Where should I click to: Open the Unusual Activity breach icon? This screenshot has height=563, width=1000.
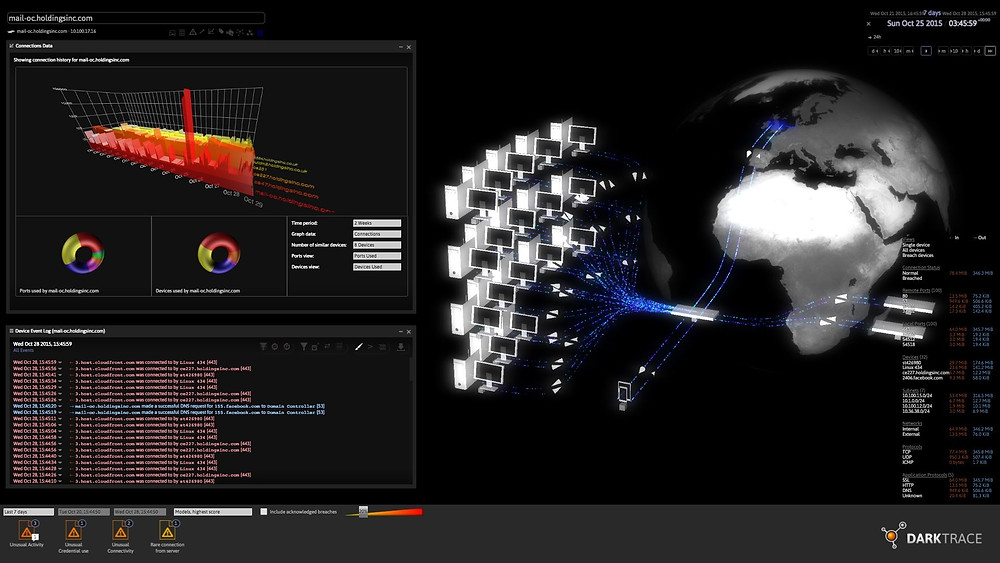tap(27, 530)
